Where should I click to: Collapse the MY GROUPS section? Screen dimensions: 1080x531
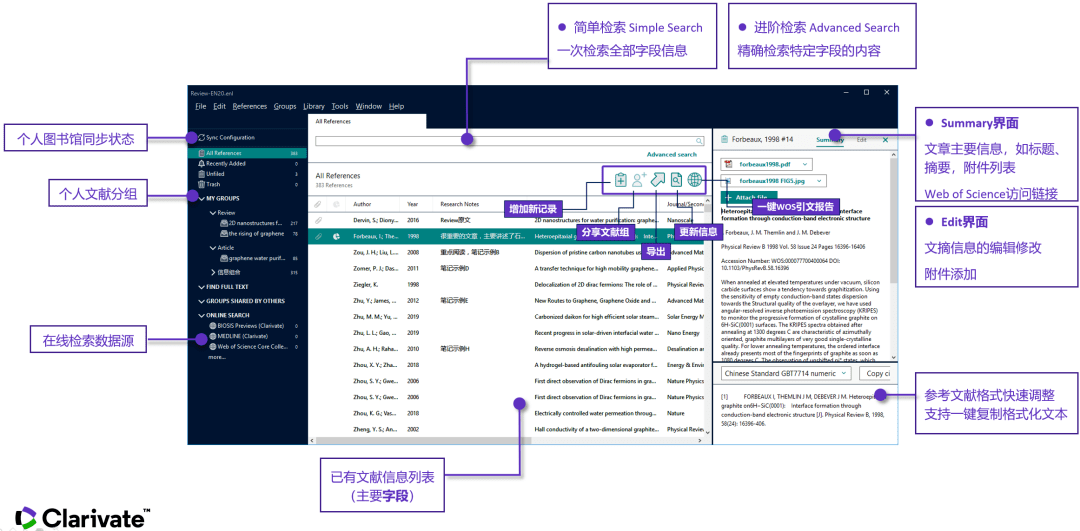pyautogui.click(x=201, y=198)
